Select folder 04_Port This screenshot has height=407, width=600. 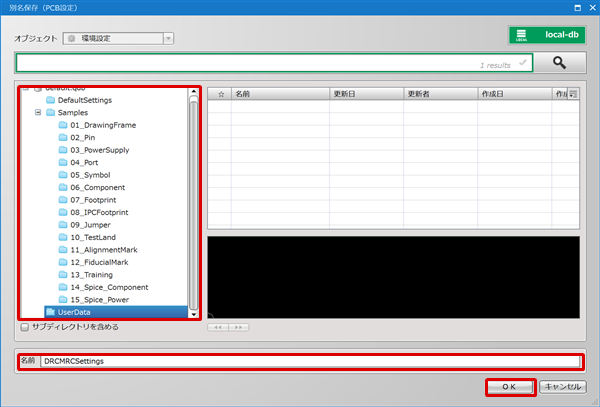click(x=78, y=163)
